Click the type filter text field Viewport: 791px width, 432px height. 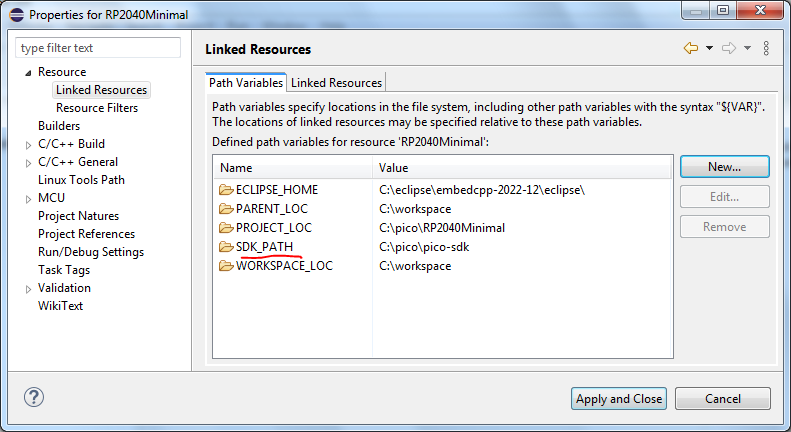[x=98, y=48]
